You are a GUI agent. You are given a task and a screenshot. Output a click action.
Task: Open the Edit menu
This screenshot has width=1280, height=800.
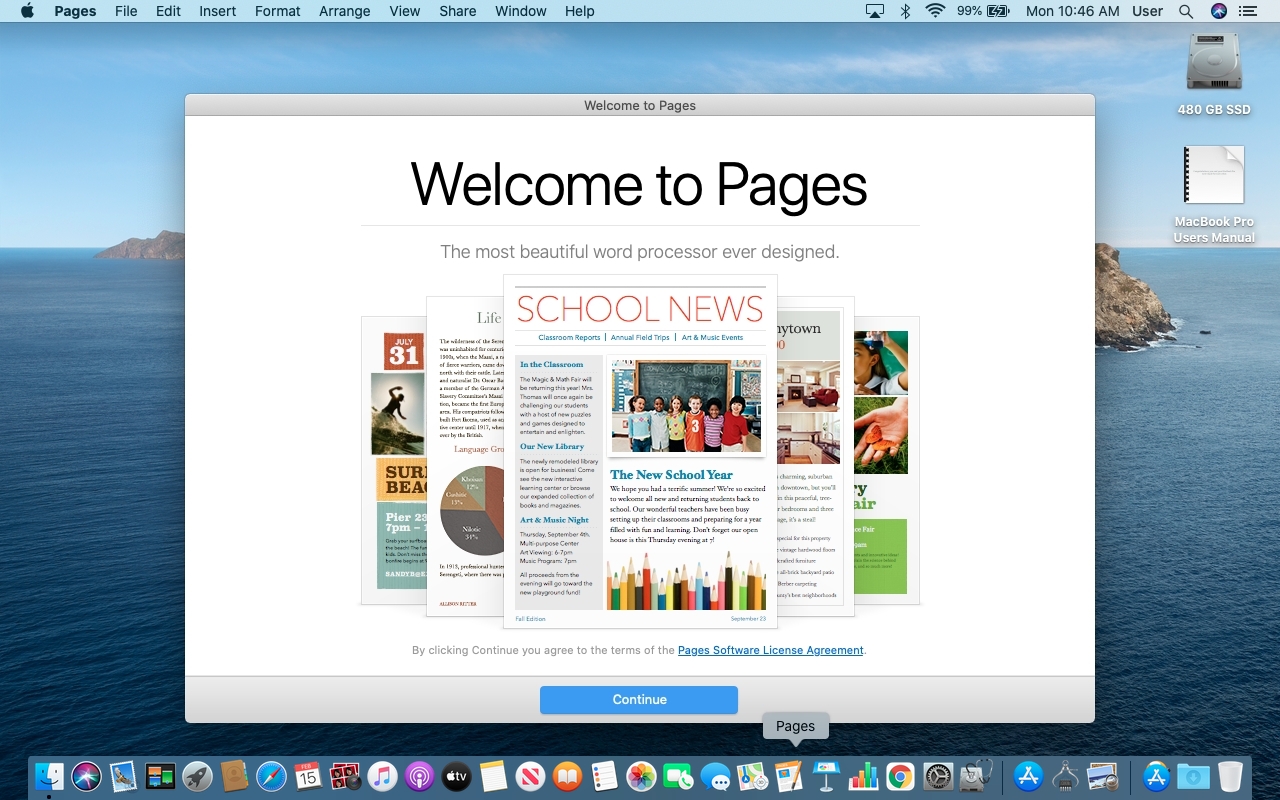pyautogui.click(x=168, y=11)
